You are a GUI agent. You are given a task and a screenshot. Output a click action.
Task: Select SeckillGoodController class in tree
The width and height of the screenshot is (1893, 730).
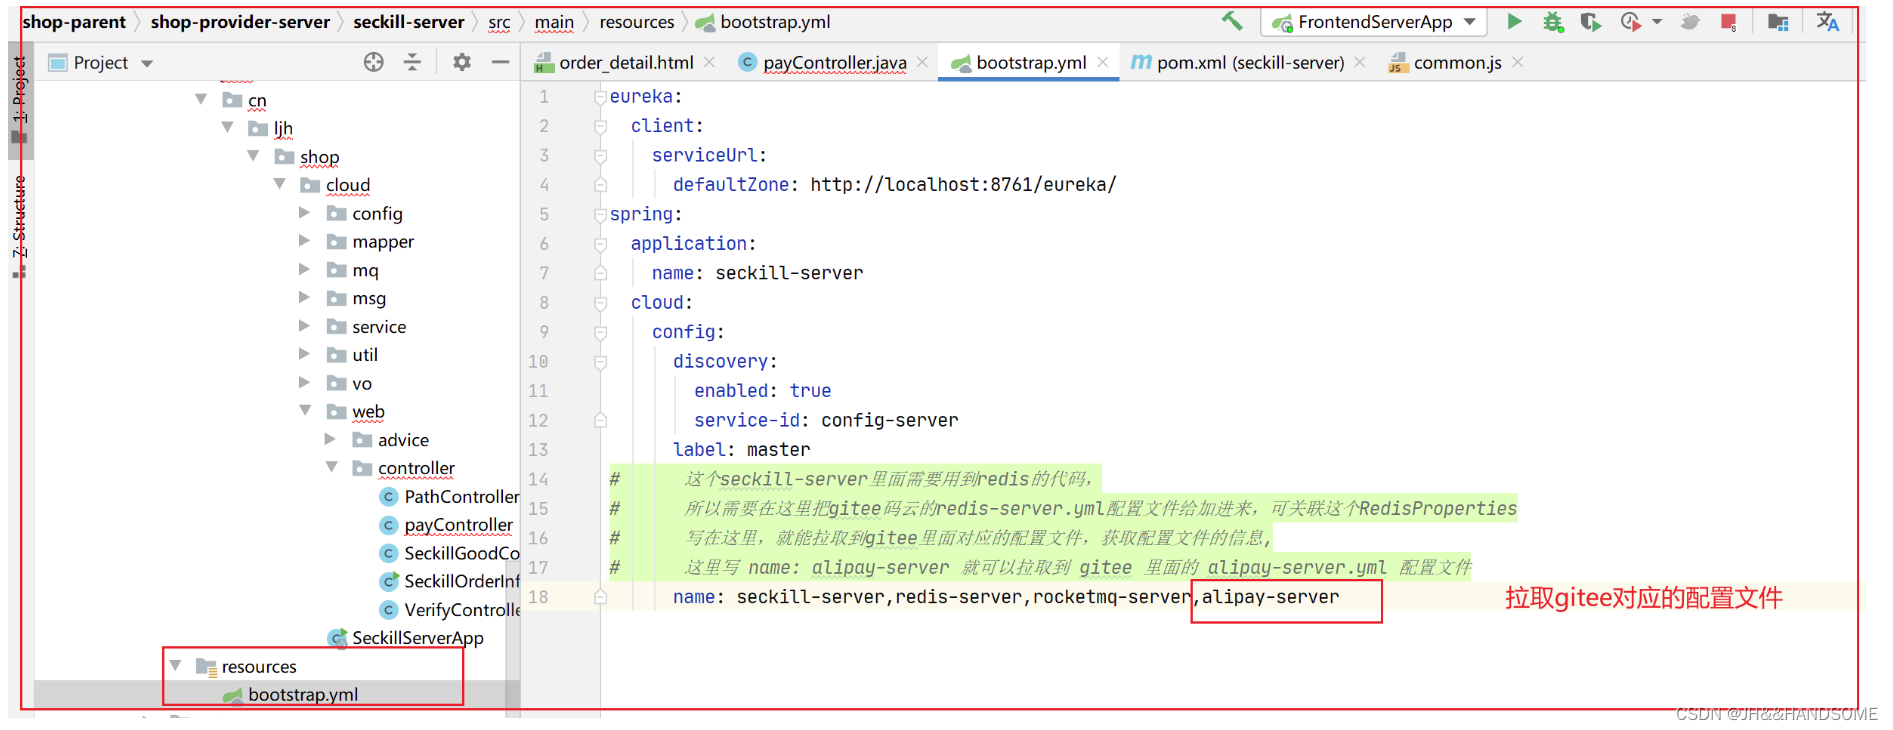point(449,552)
